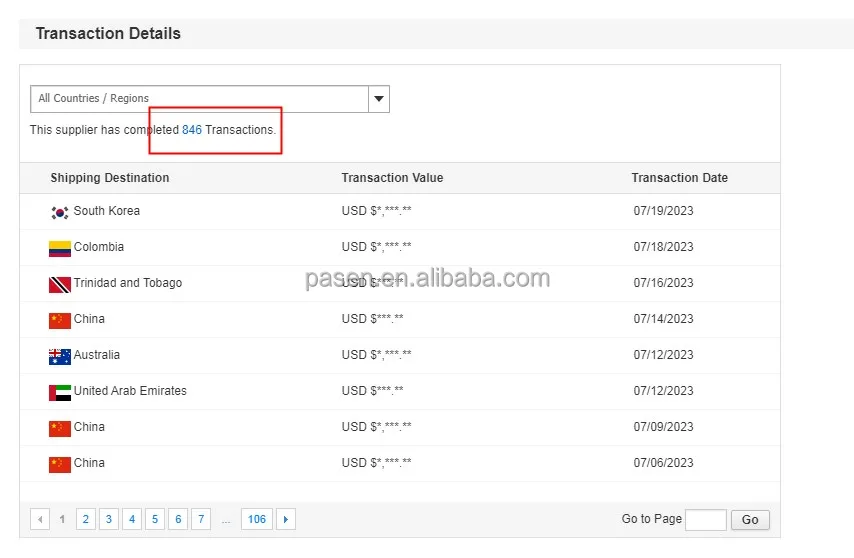
Task: Open the All Countries / Regions dropdown
Action: (x=200, y=99)
